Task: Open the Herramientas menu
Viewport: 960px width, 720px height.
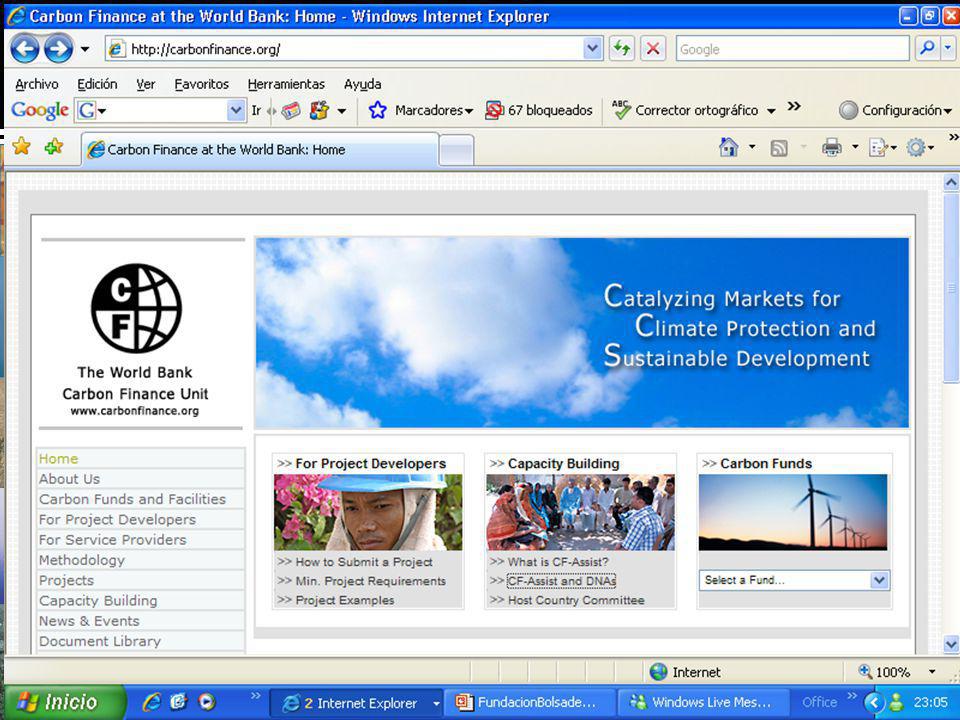Action: pos(286,84)
